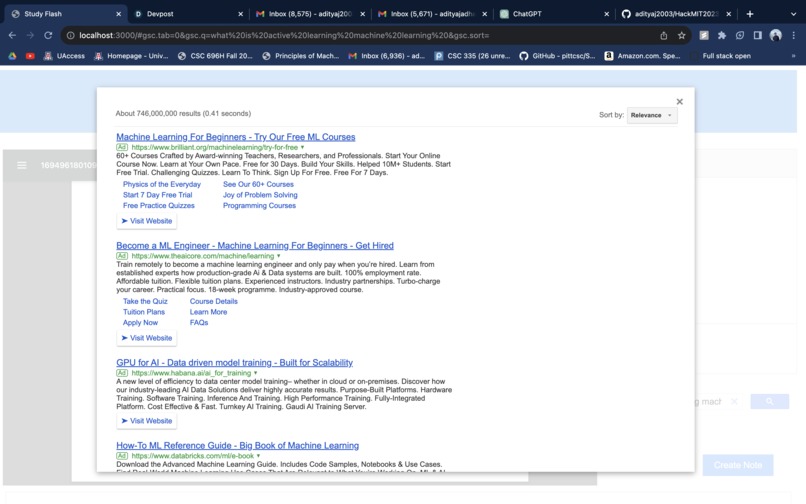This screenshot has width=806, height=504.
Task: Open the Chrome three-dot menu
Action: (793, 35)
